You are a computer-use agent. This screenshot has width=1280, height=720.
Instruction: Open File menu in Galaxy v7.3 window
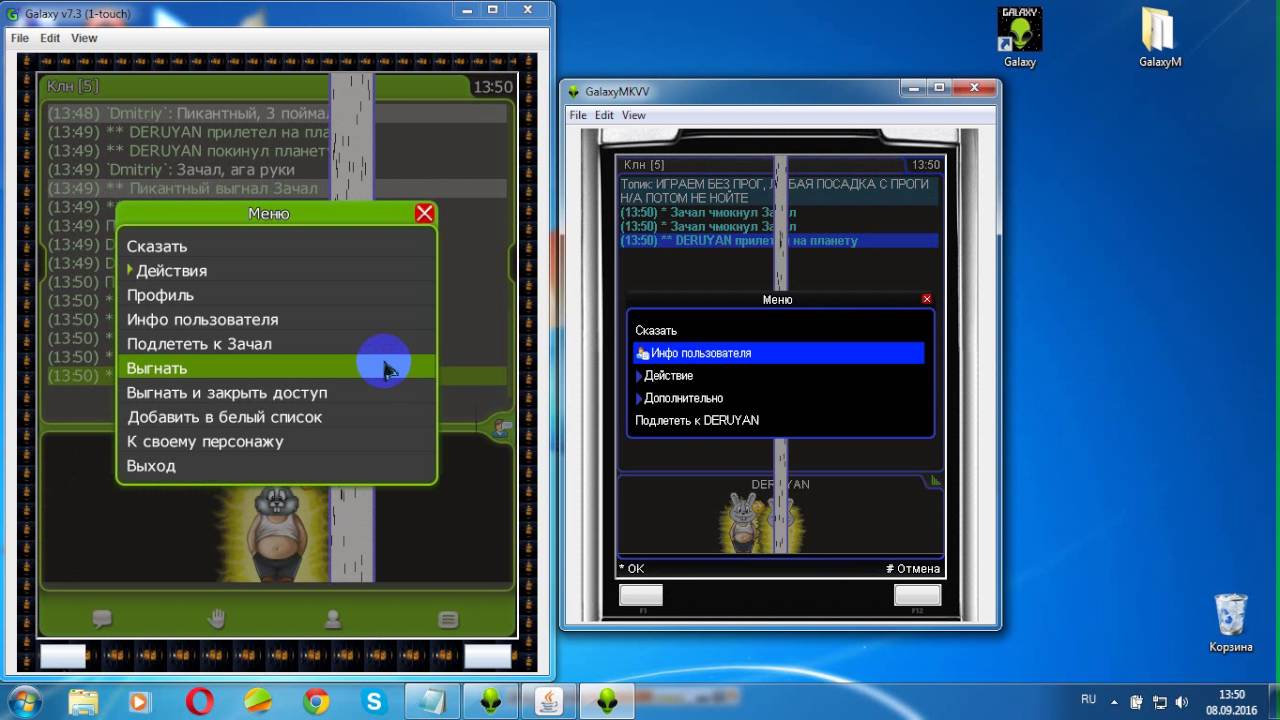point(20,38)
